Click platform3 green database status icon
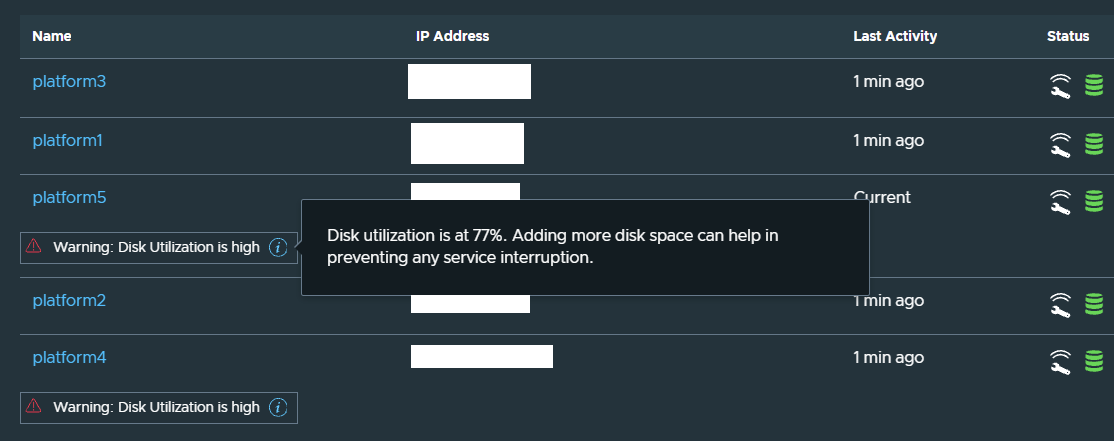Viewport: 1114px width, 441px height. 1094,86
